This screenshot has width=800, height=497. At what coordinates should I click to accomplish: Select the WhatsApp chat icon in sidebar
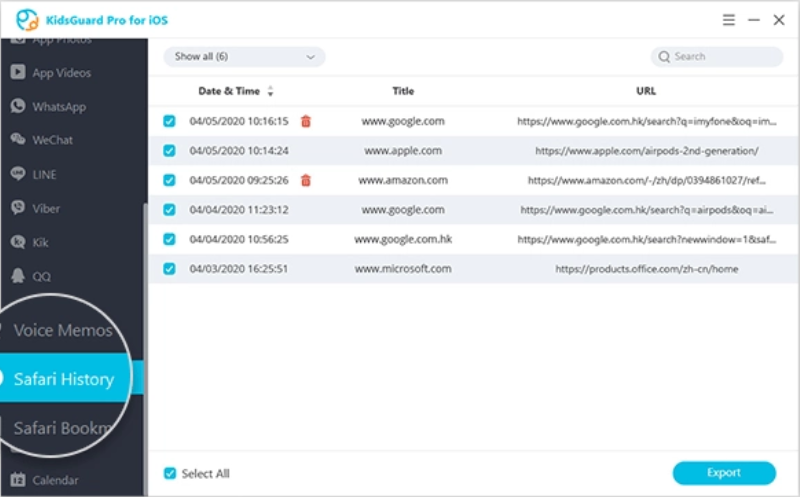(18, 106)
